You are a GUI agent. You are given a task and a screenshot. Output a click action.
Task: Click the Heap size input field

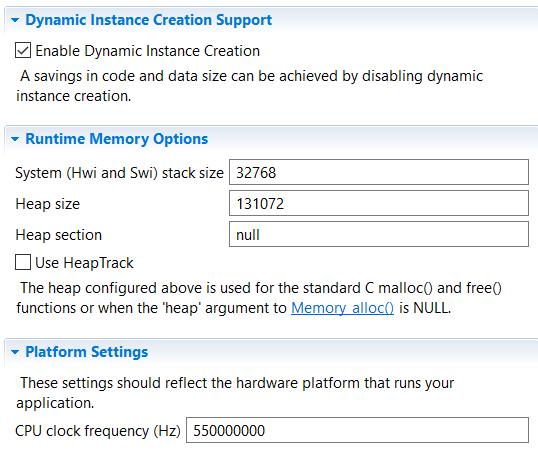click(379, 203)
